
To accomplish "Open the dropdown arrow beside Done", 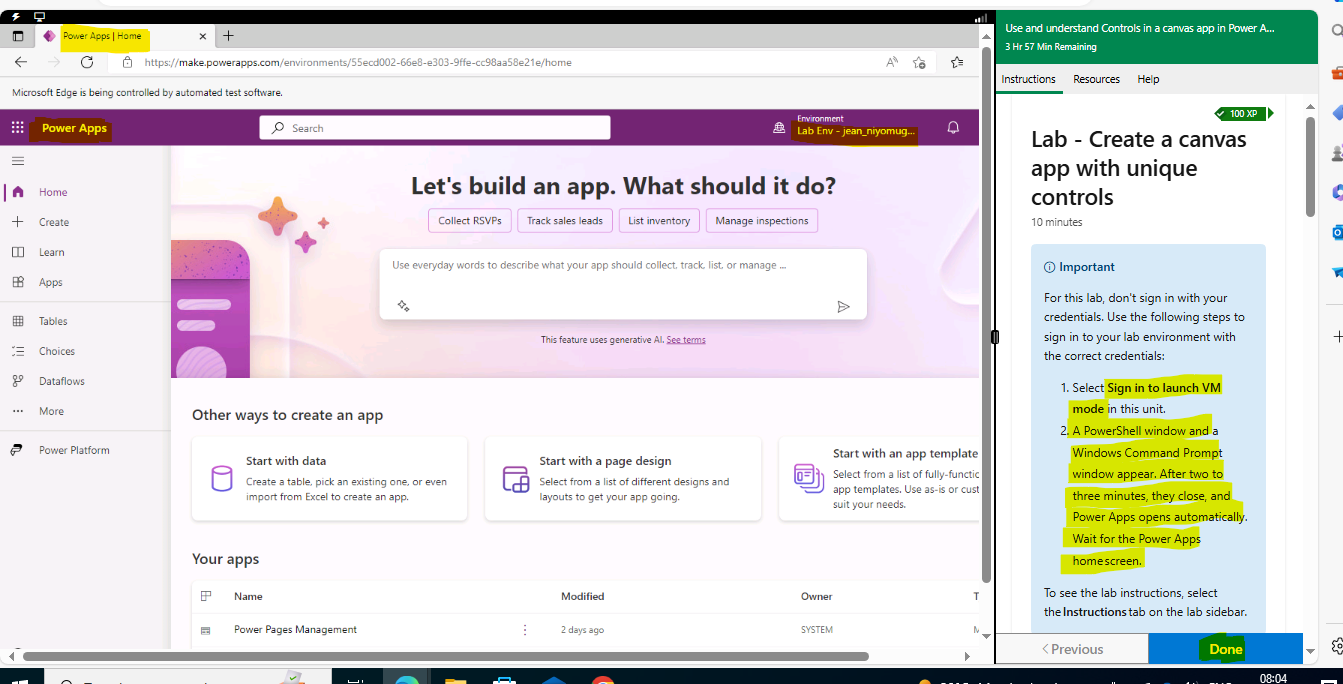I will click(x=1310, y=651).
